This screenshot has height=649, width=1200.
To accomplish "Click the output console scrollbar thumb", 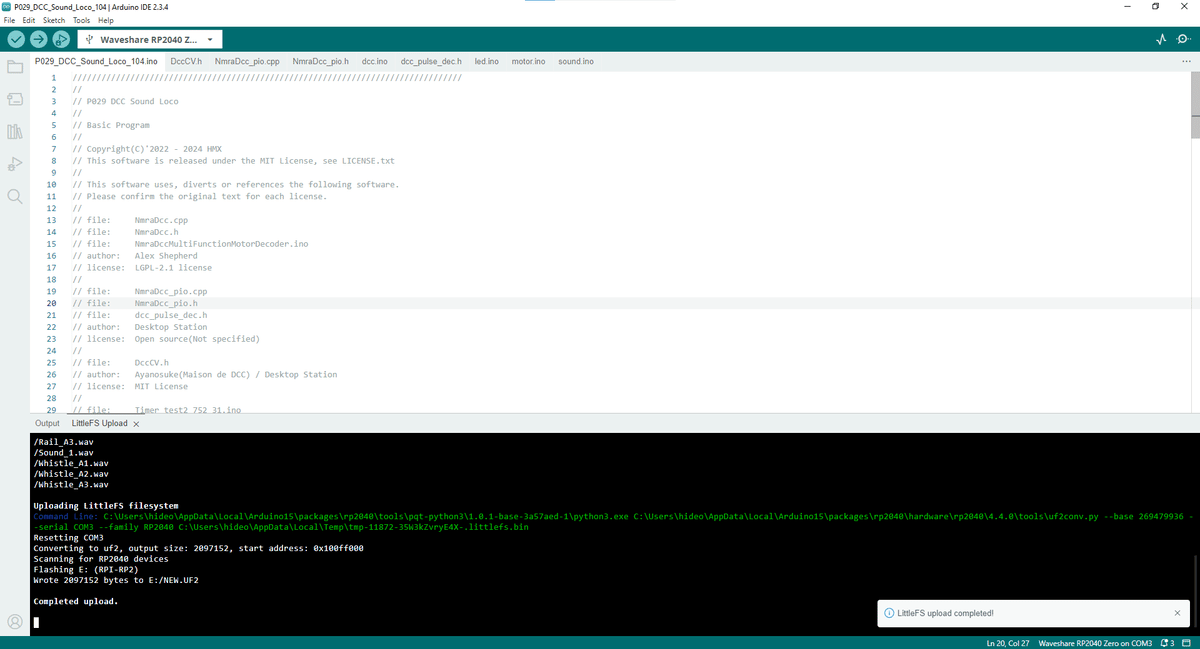I will (x=1195, y=590).
